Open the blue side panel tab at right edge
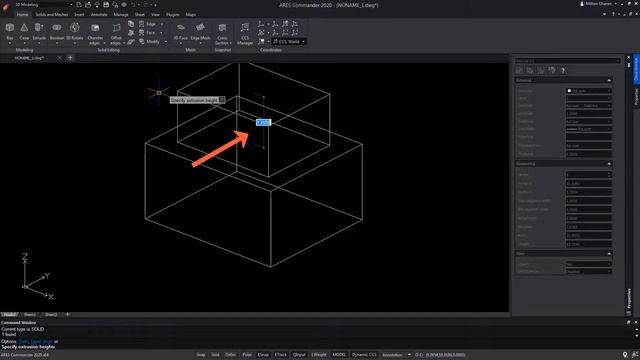Viewport: 640px width, 360px height. coord(636,69)
